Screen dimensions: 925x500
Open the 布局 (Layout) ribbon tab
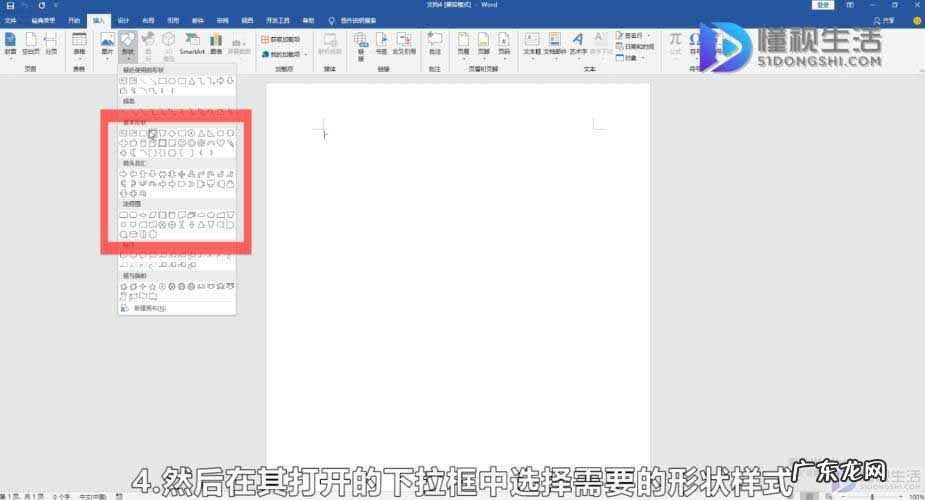[x=148, y=21]
